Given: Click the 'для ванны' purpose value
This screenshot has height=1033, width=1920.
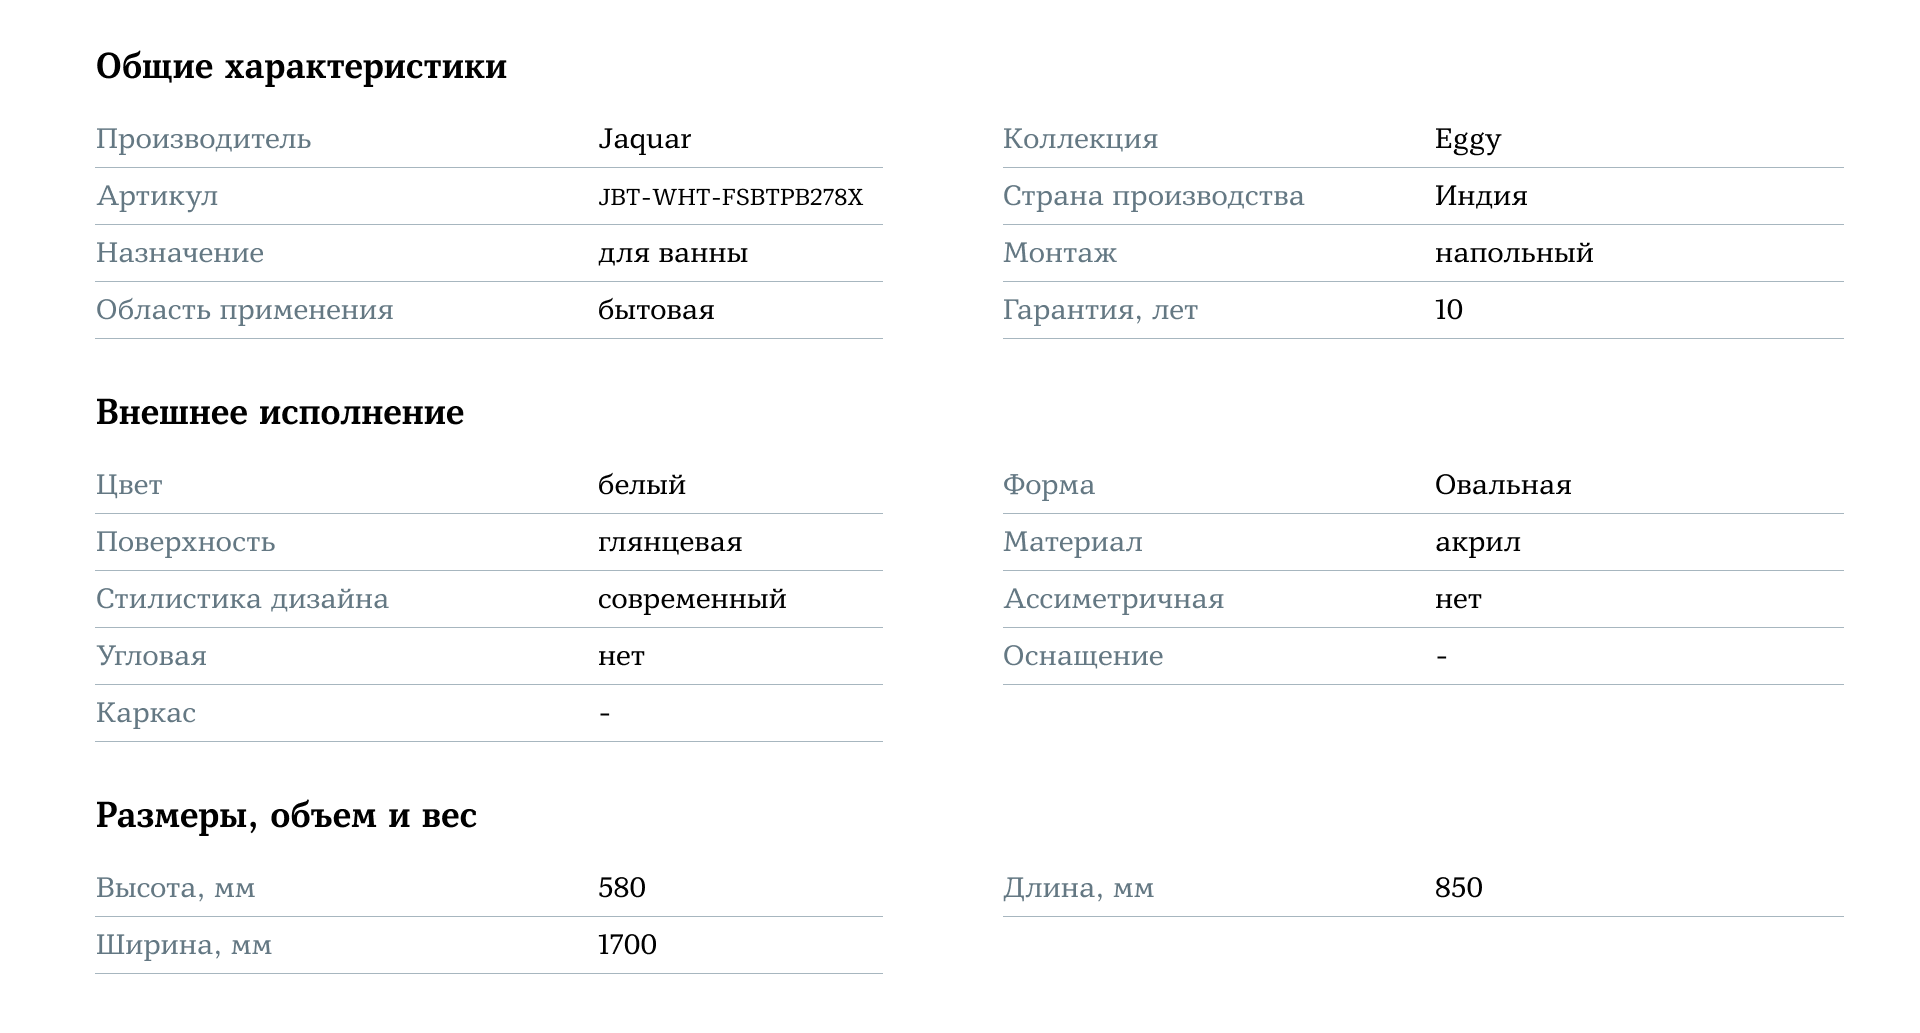Looking at the screenshot, I should point(672,253).
